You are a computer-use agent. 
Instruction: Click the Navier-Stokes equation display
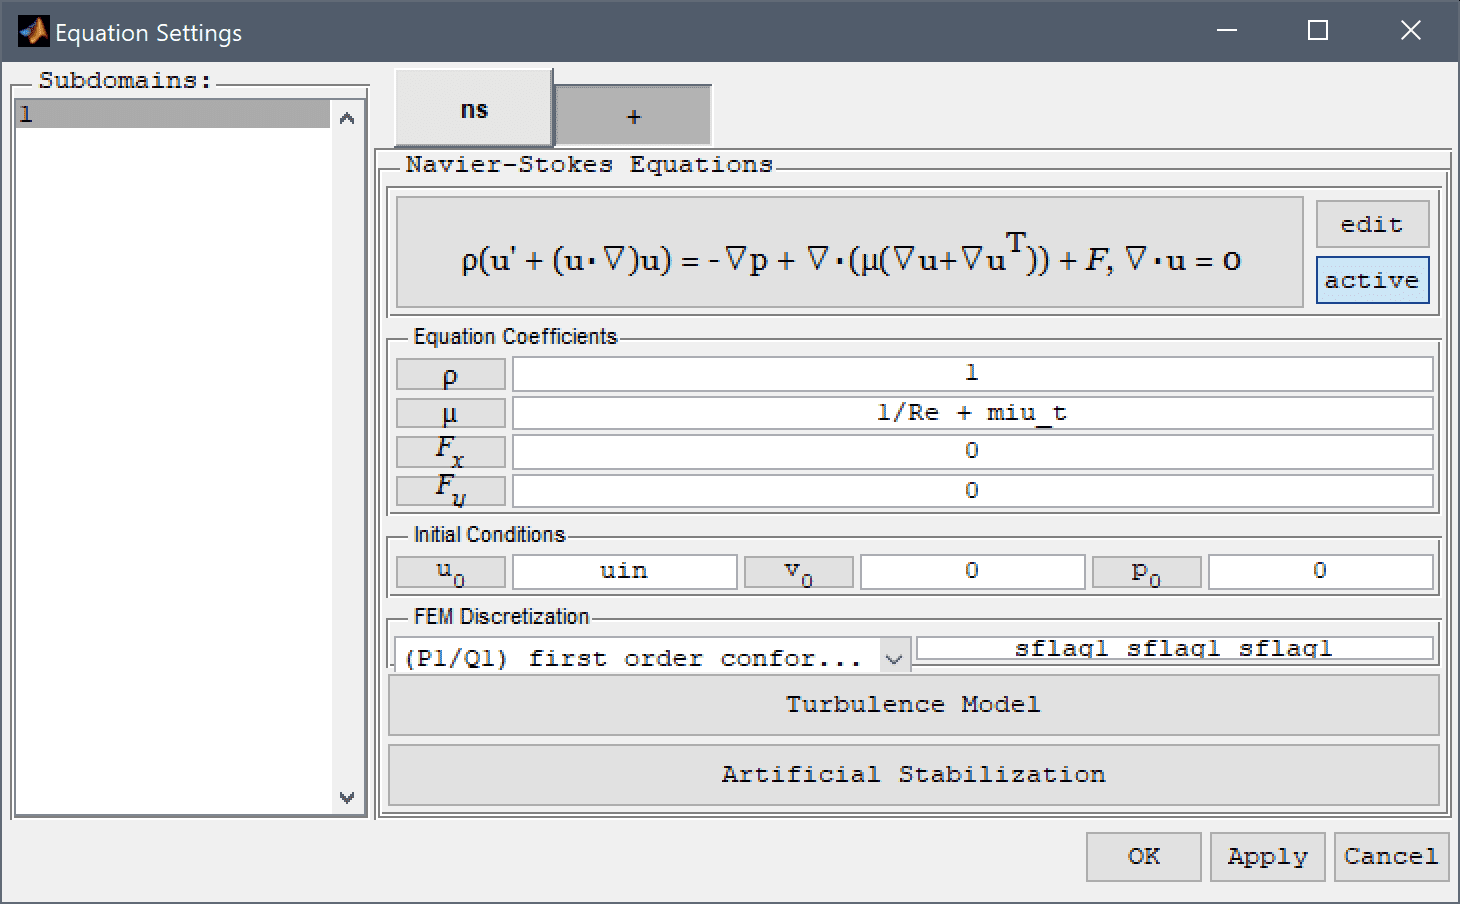(850, 252)
